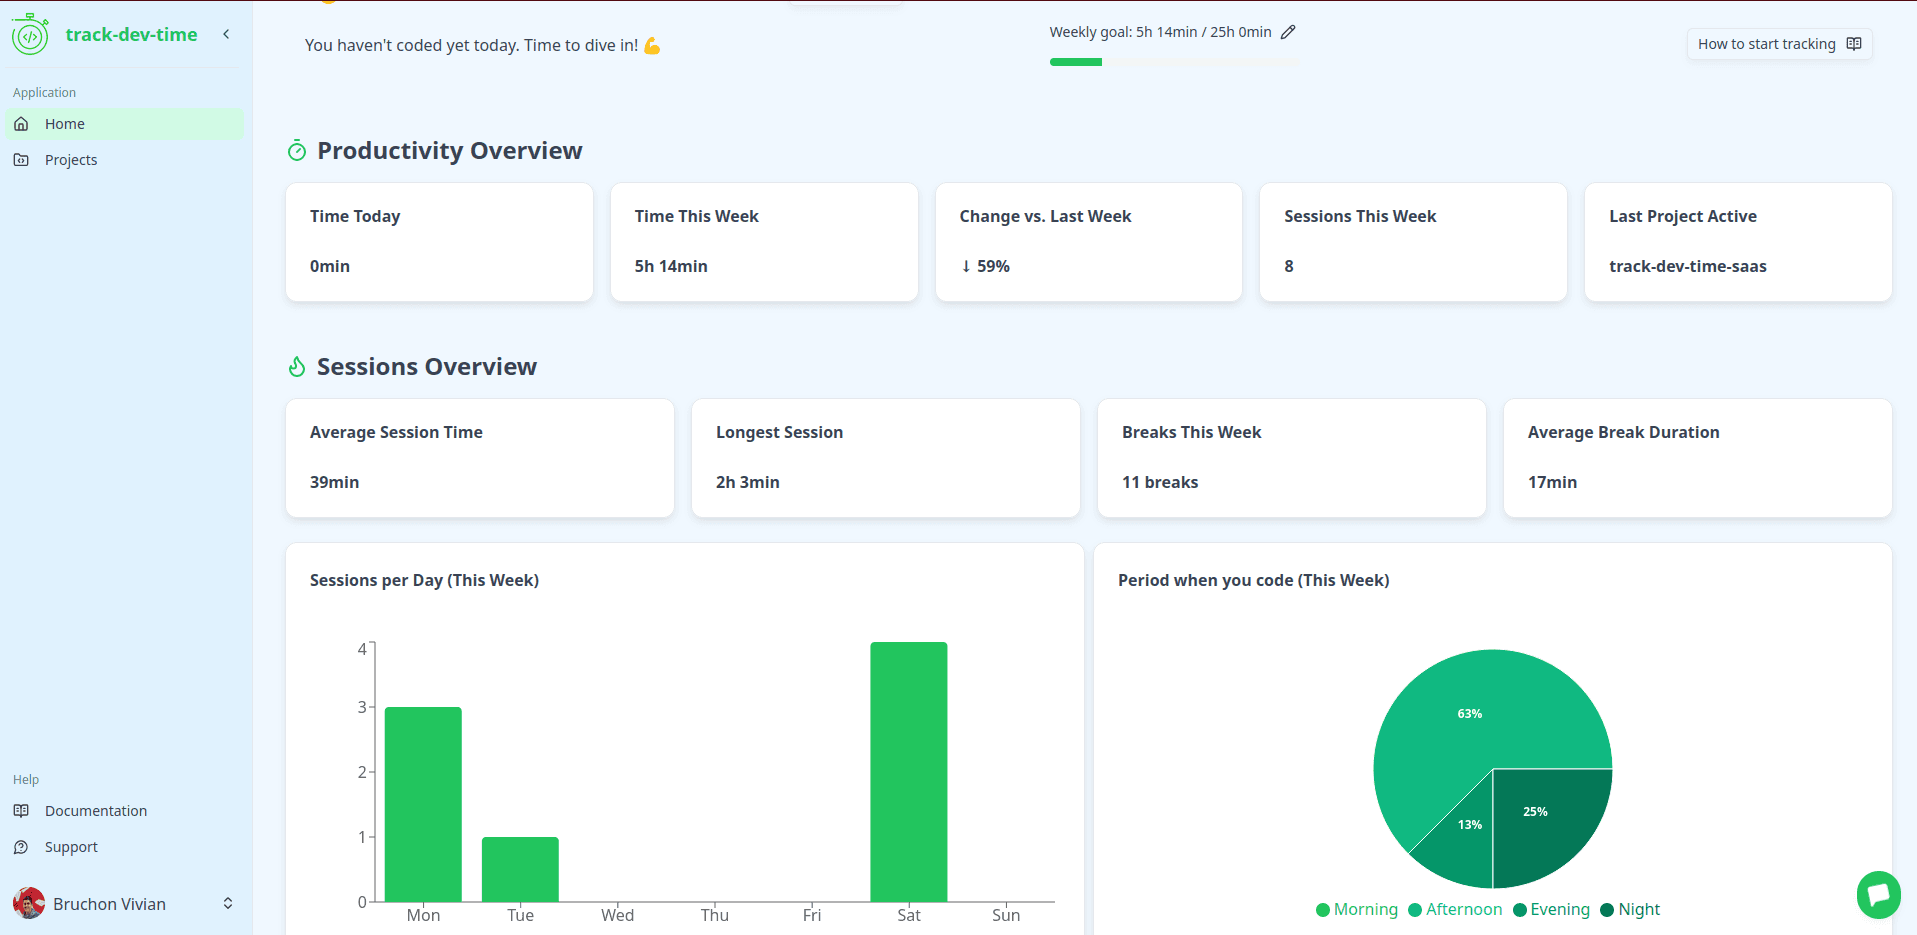This screenshot has height=935, width=1917.
Task: Click the down arrow next to 59%
Action: [x=966, y=266]
